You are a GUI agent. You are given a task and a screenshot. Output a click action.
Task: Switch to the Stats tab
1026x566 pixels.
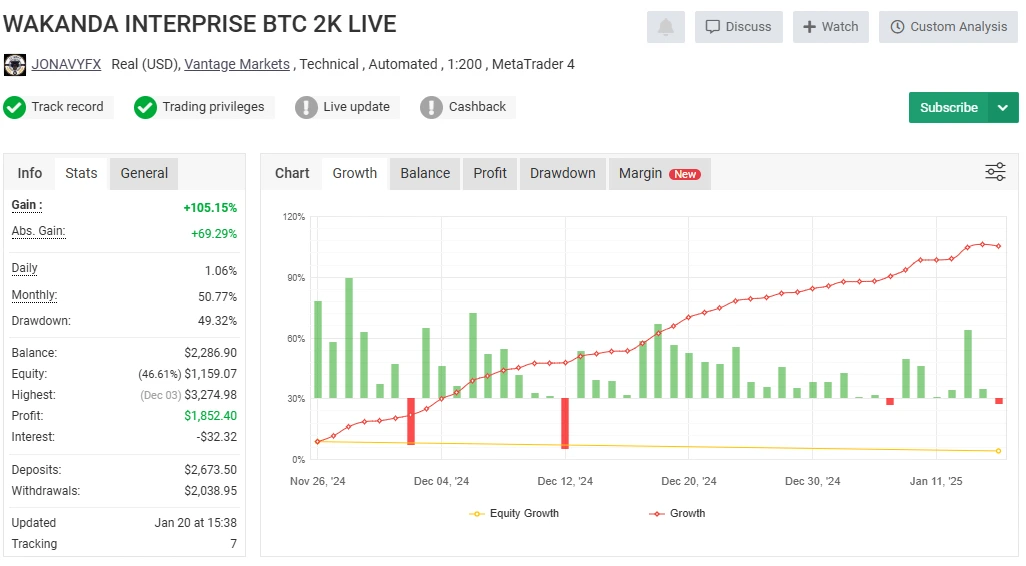(81, 173)
